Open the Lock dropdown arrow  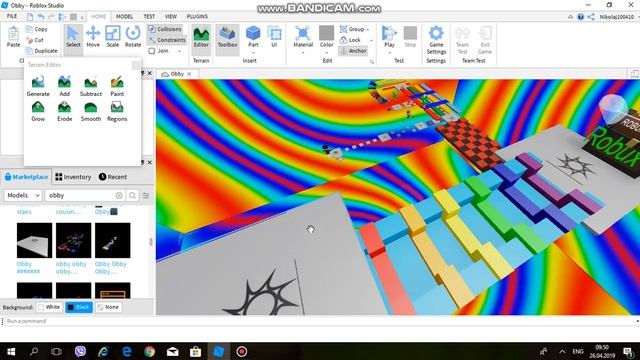371,40
